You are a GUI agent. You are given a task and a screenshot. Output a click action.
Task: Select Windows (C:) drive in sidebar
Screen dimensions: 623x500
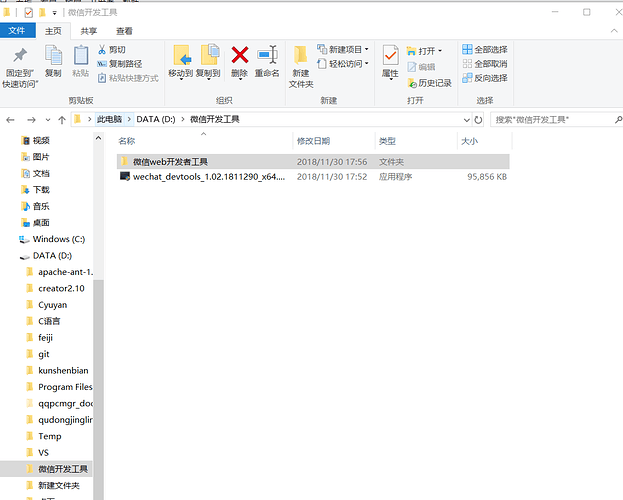click(52, 239)
